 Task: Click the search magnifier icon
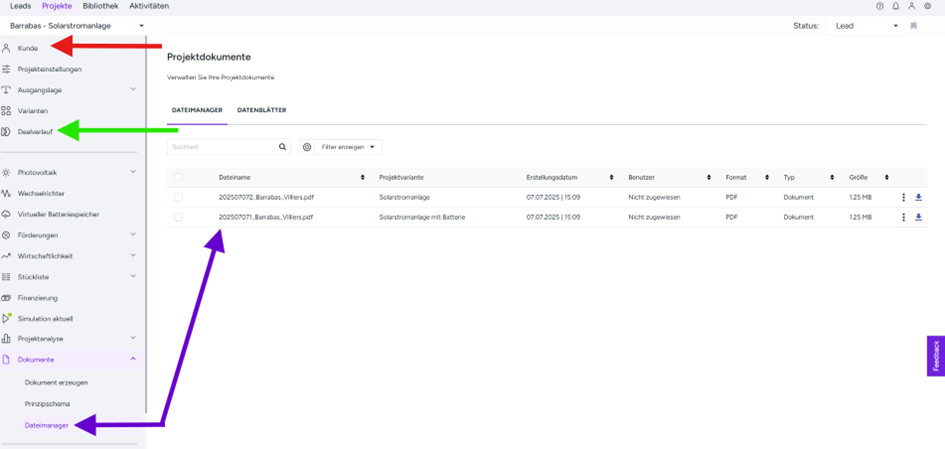[x=283, y=147]
